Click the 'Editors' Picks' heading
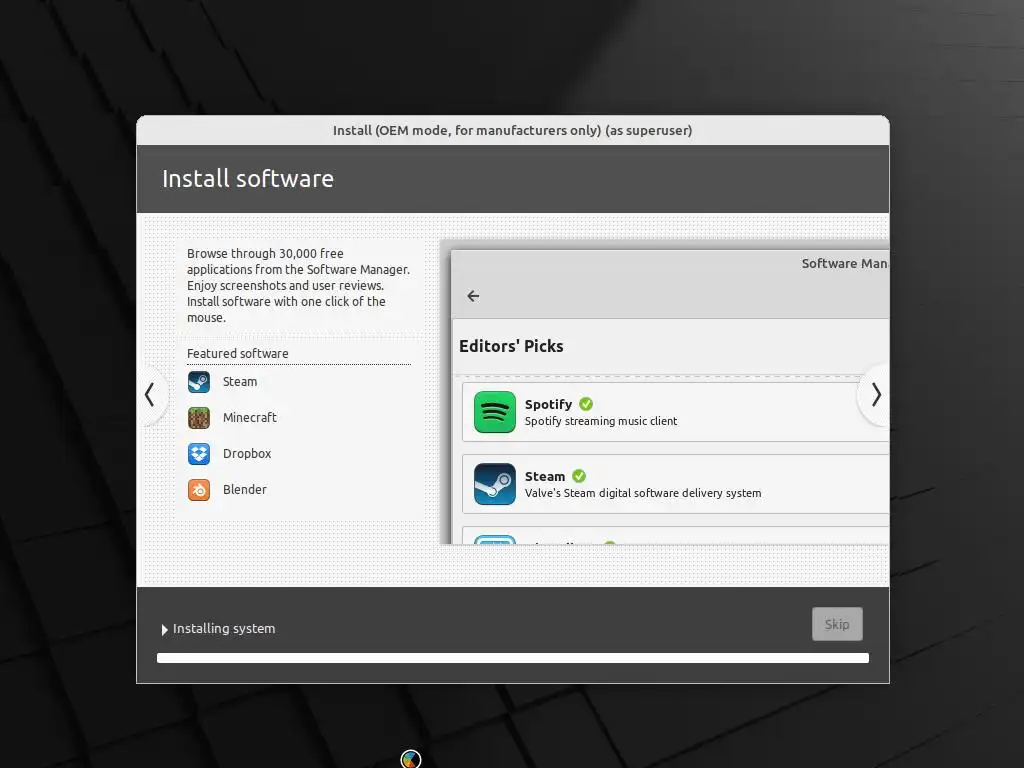This screenshot has width=1024, height=768. (511, 346)
